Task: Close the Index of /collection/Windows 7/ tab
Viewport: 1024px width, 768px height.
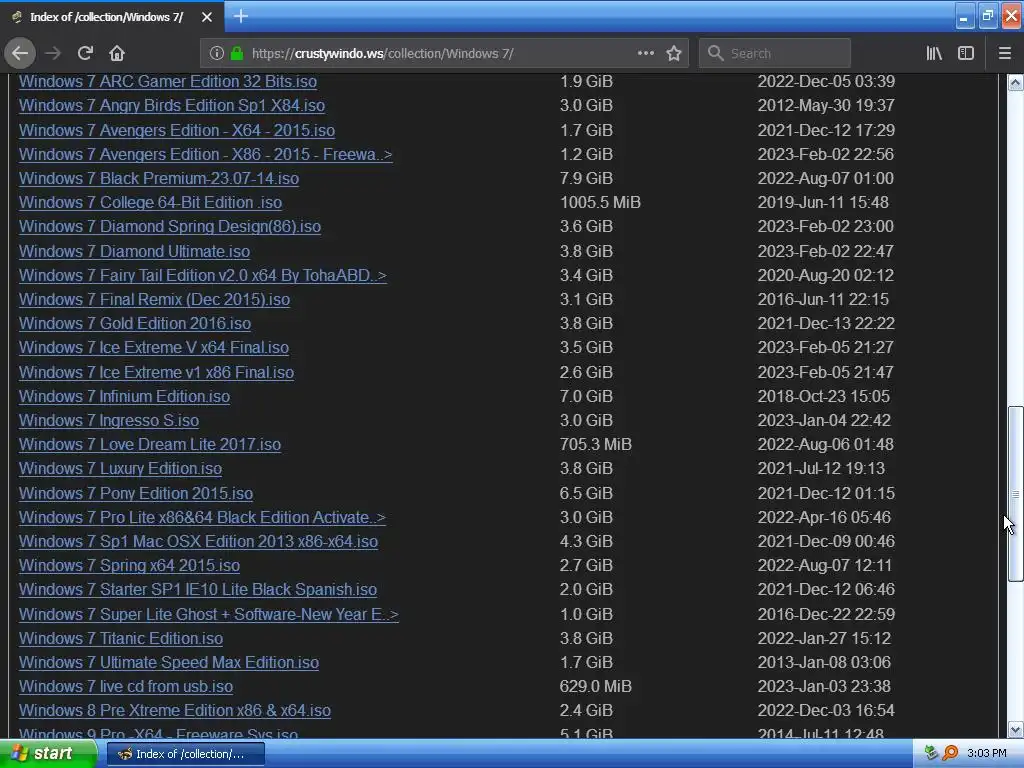Action: point(206,17)
